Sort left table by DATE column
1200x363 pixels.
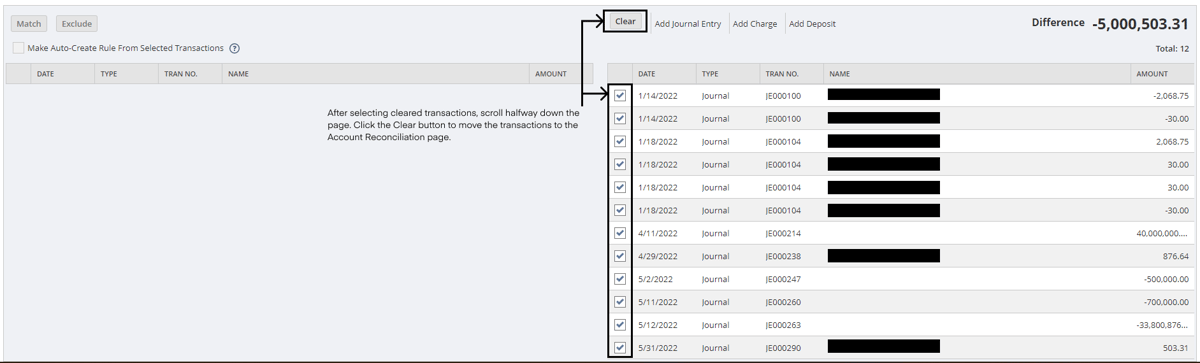[61, 74]
